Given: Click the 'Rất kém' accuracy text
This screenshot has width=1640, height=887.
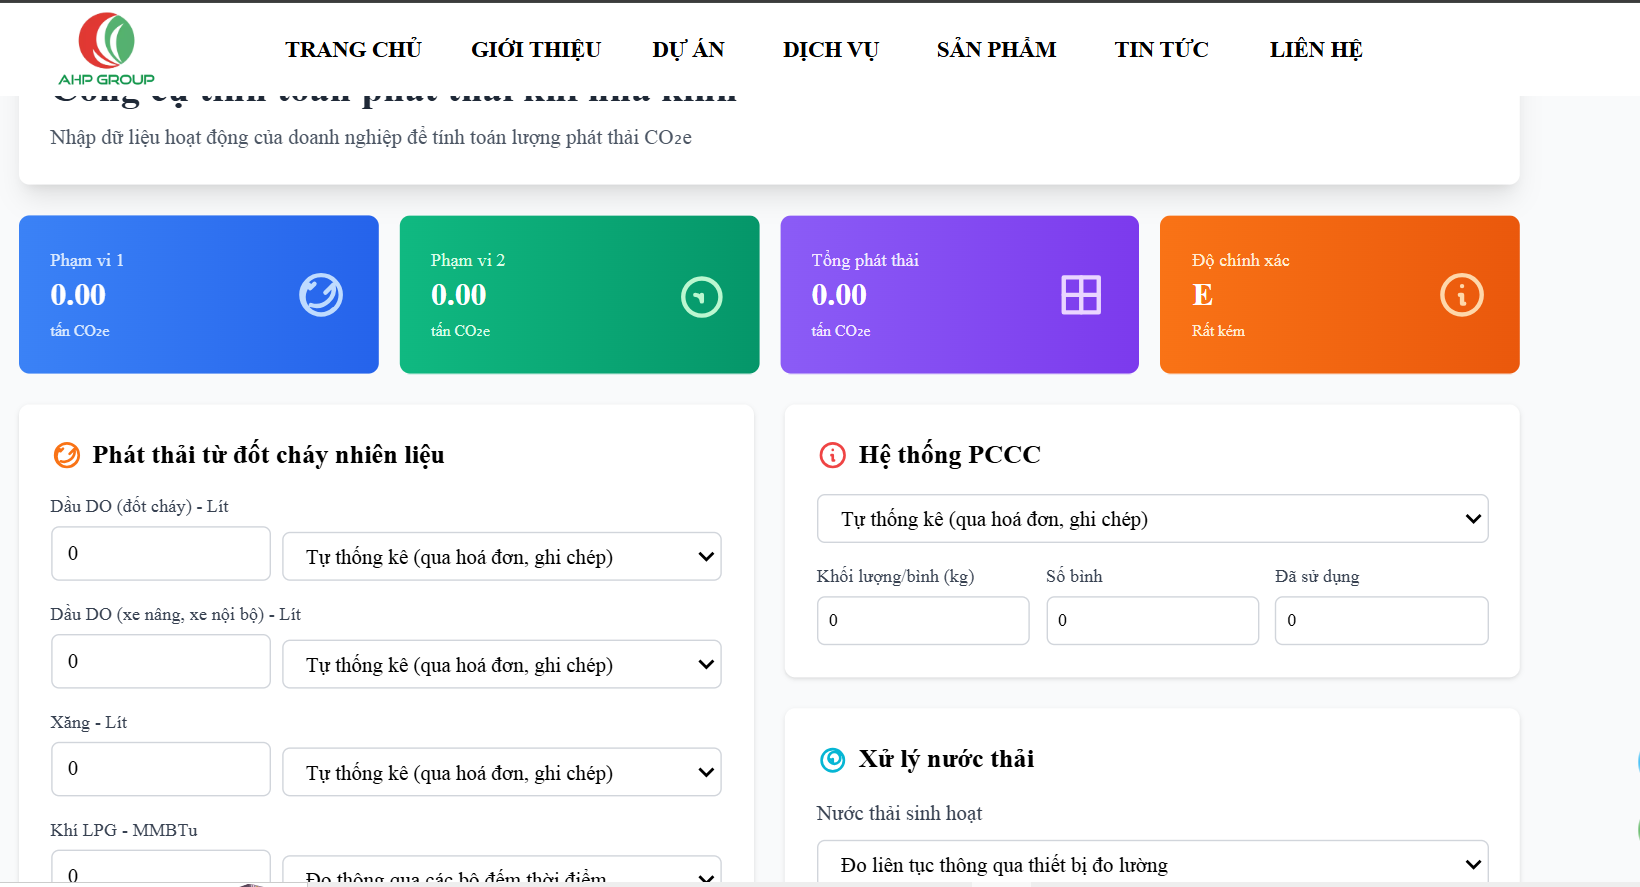Looking at the screenshot, I should (1218, 331).
